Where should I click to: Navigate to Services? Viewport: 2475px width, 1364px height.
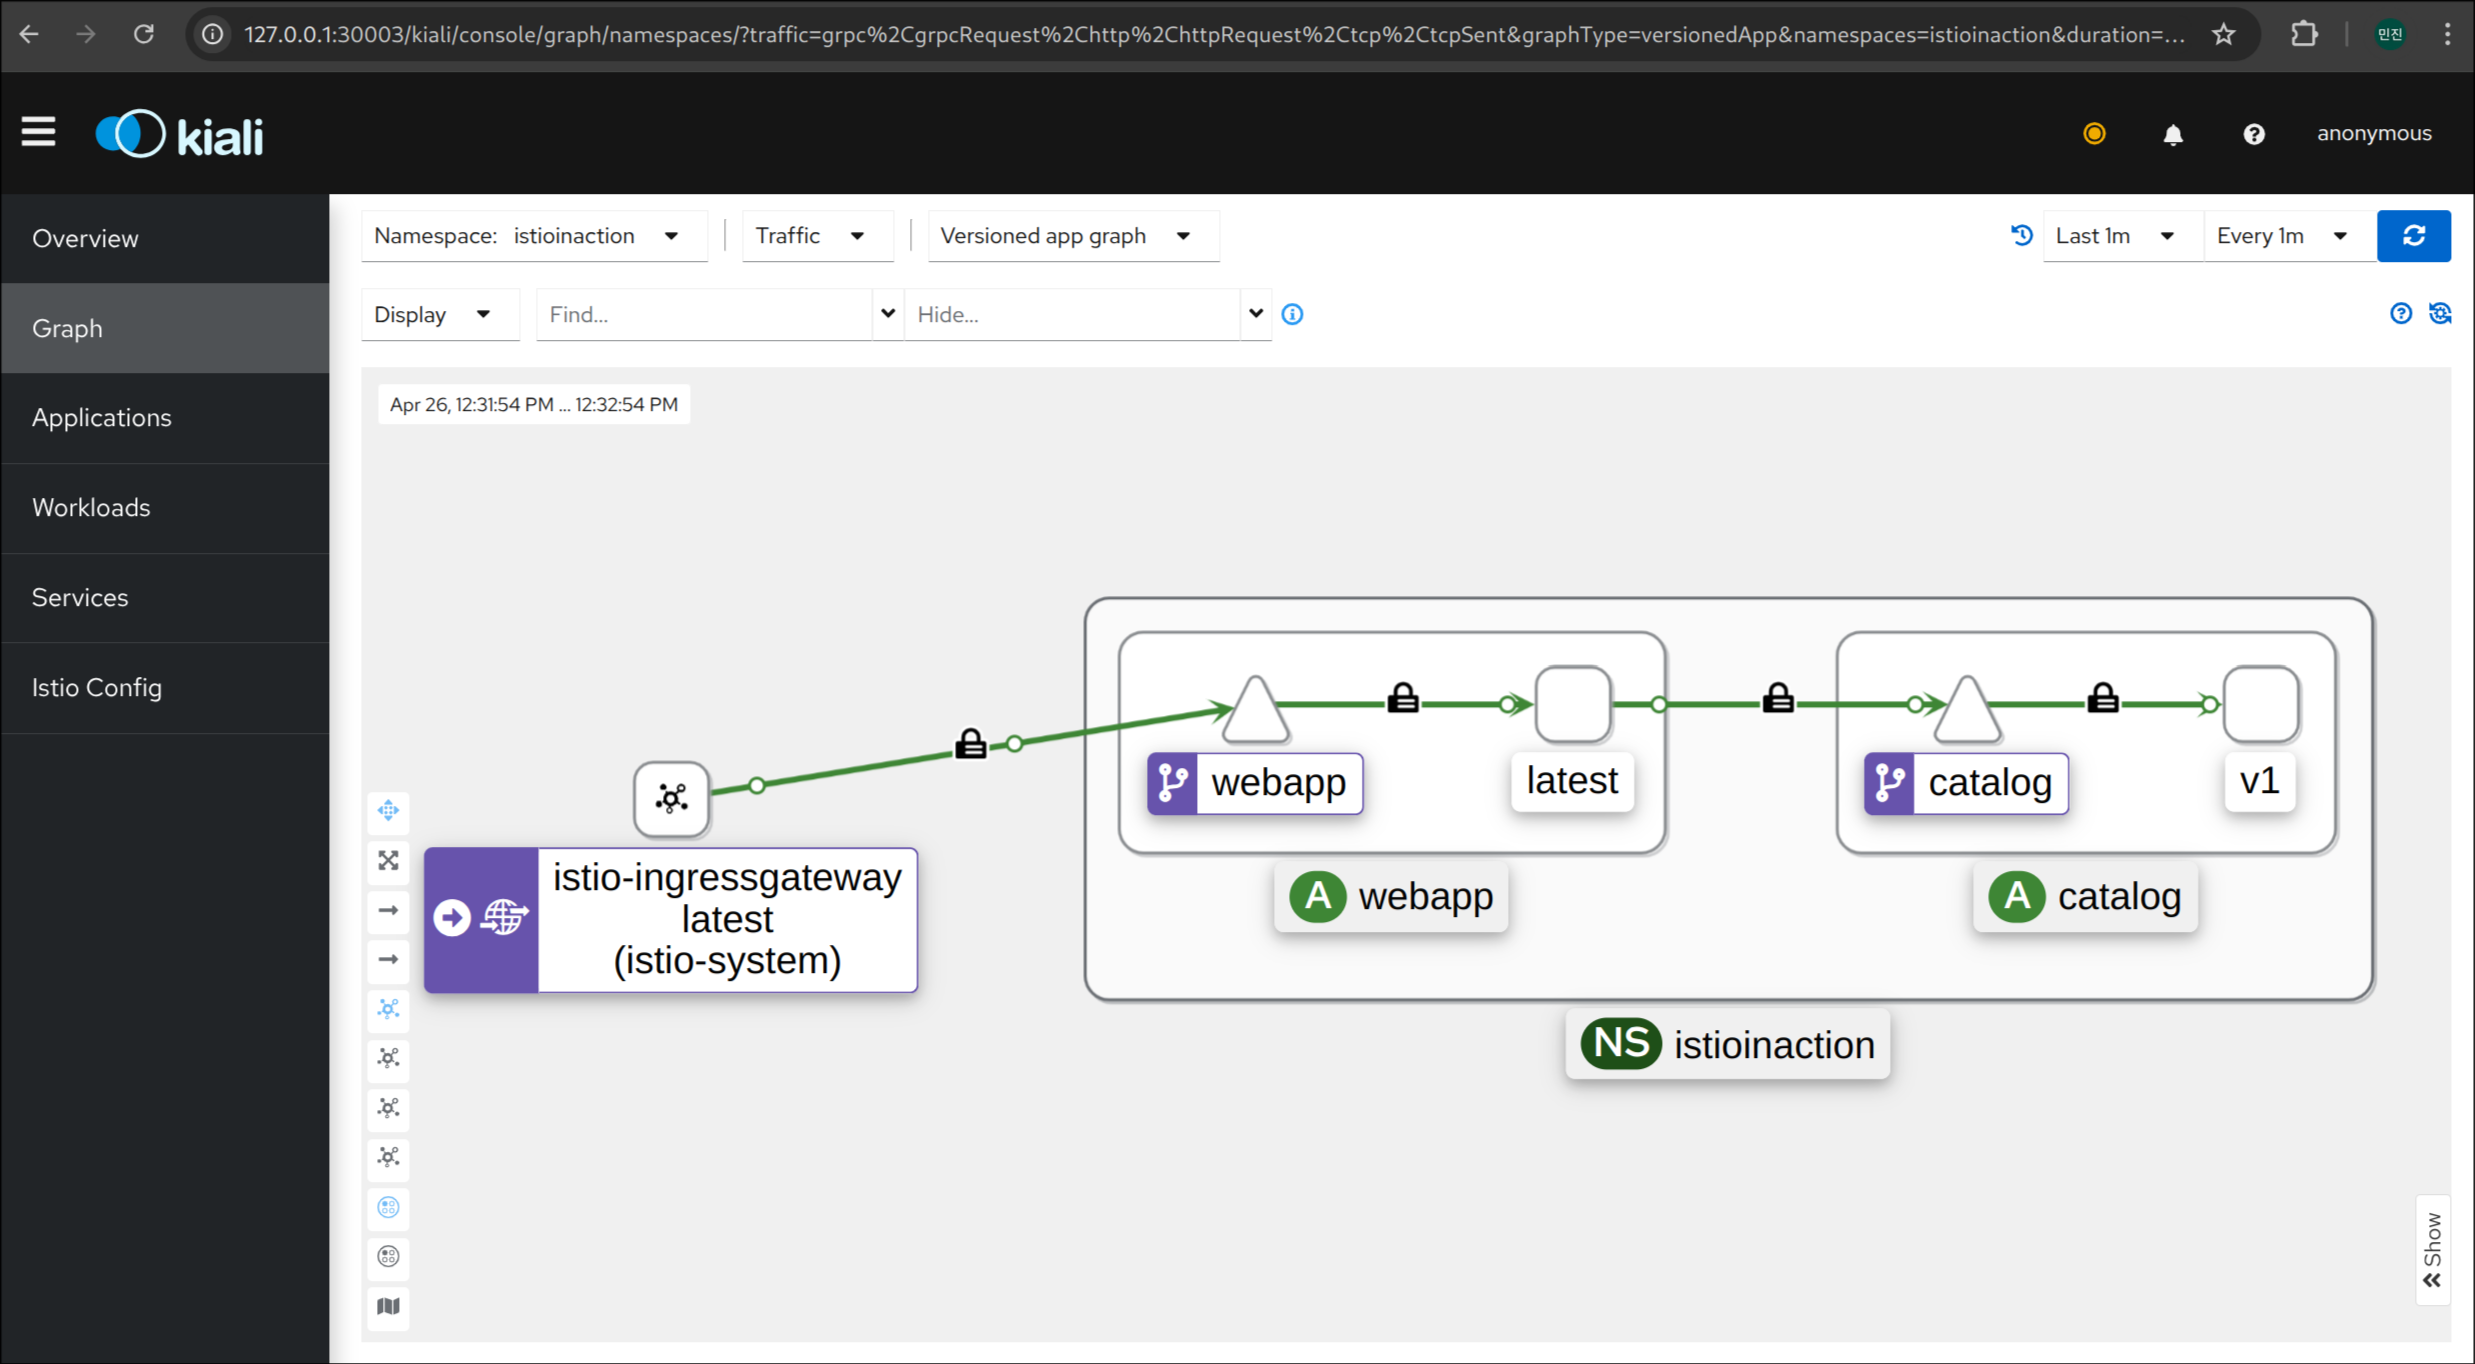165,597
